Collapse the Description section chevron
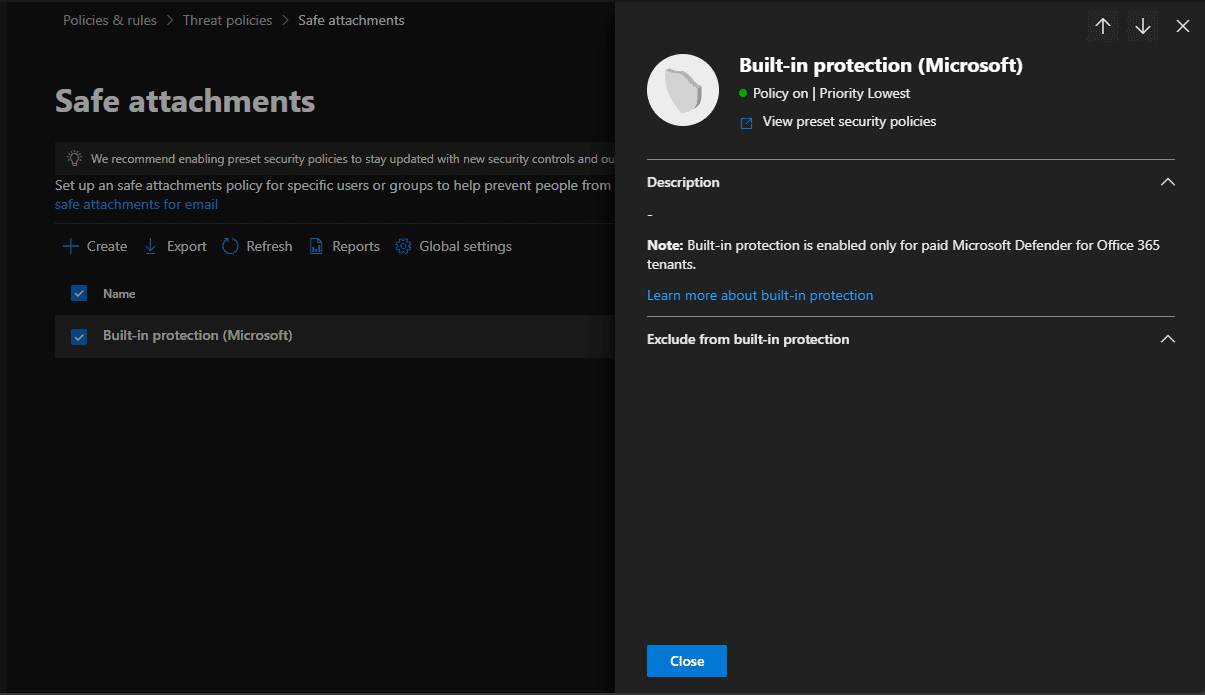This screenshot has width=1205, height=695. [x=1167, y=183]
